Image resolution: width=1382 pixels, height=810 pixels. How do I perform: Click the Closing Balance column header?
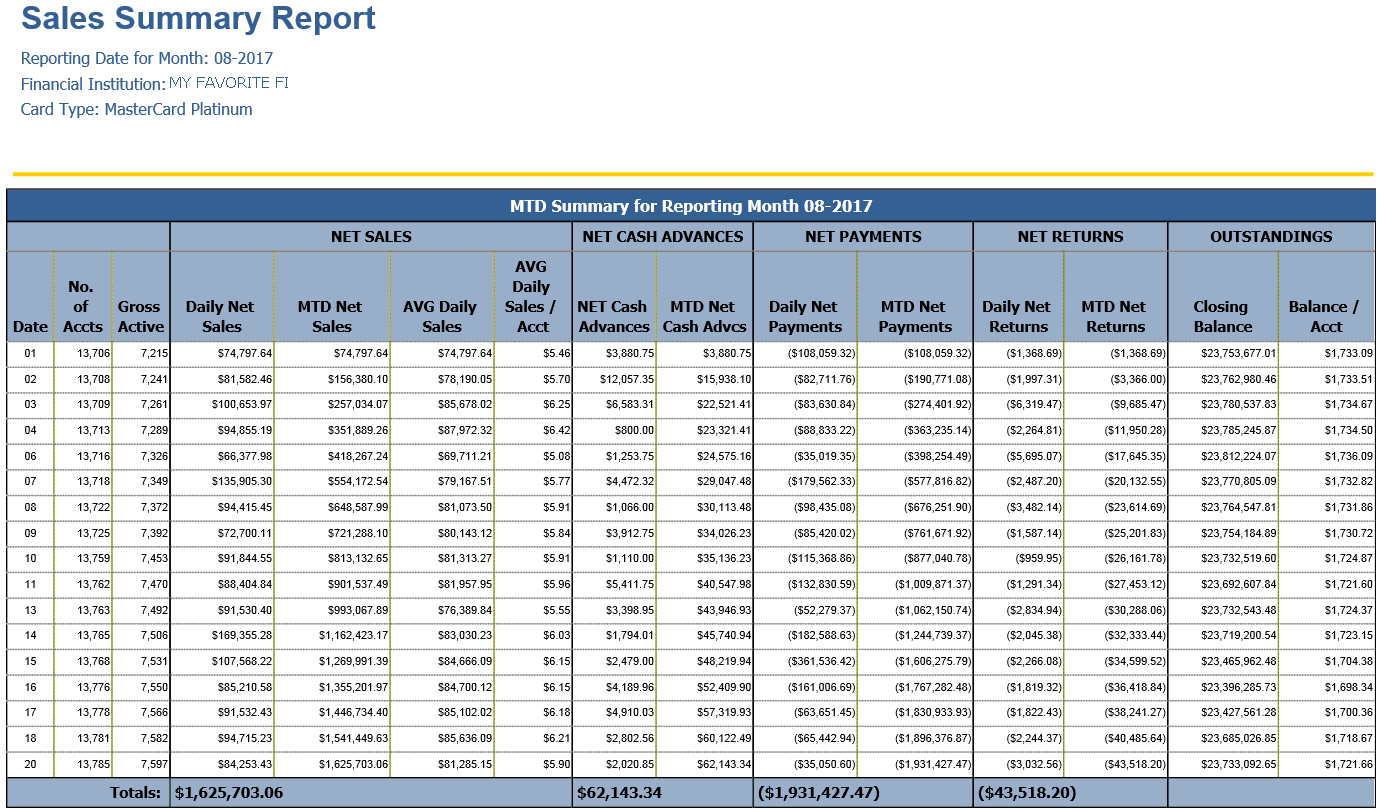click(x=1223, y=296)
